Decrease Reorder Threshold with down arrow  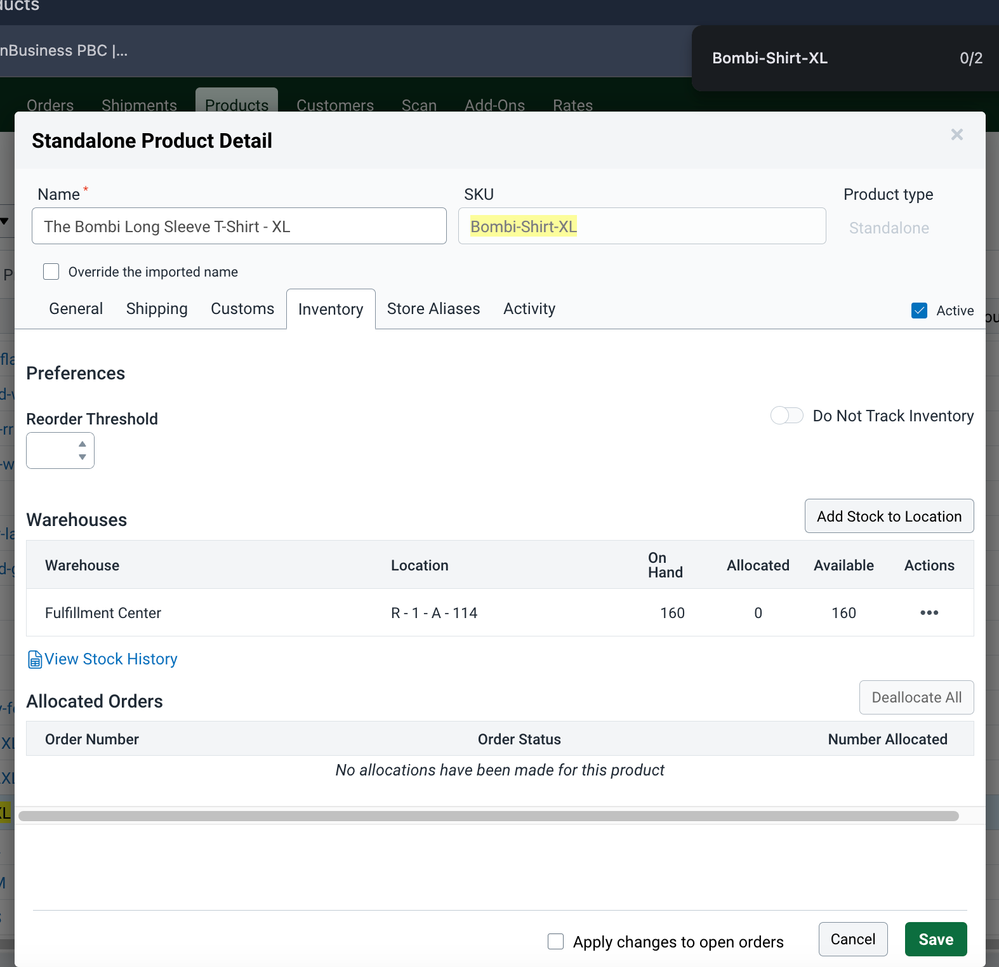[x=82, y=458]
